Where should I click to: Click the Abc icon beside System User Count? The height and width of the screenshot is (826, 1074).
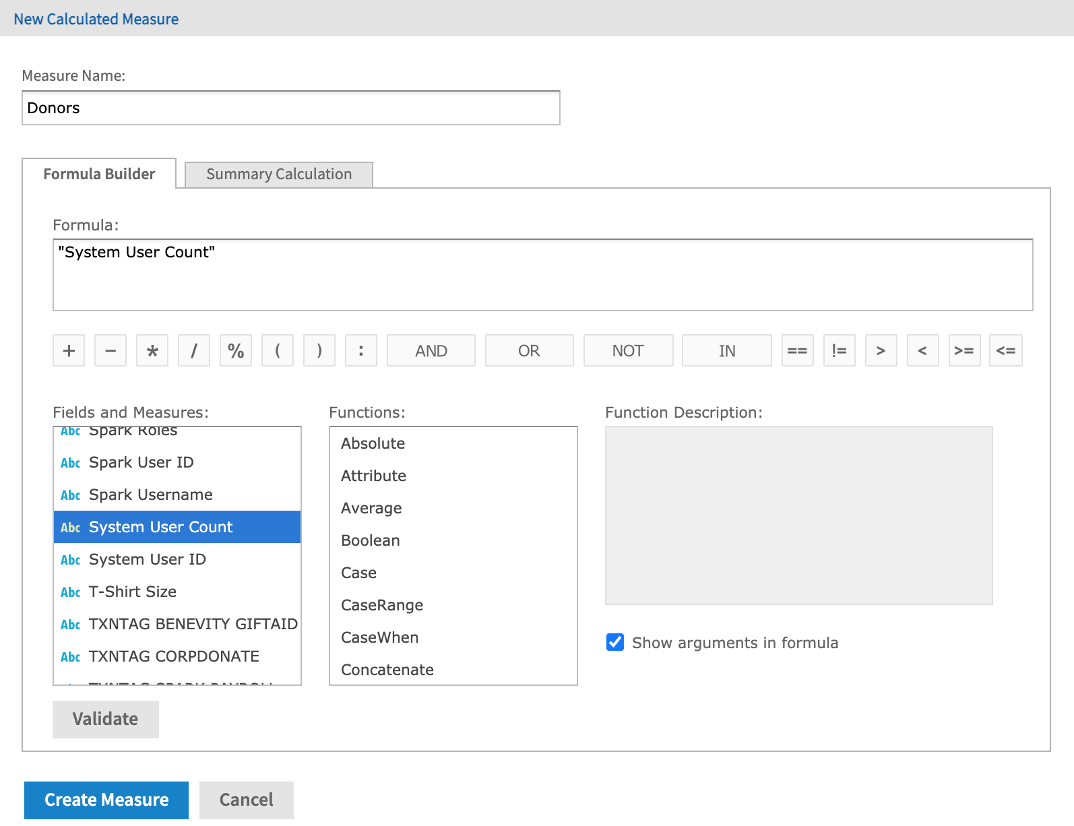[x=71, y=527]
